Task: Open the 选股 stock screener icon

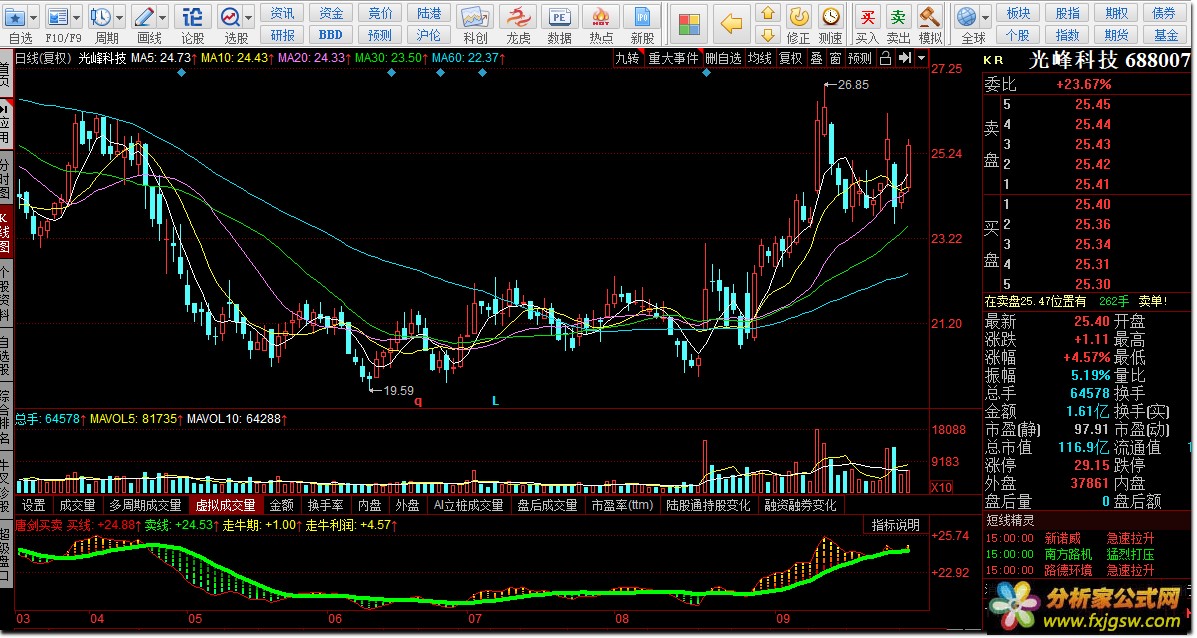Action: tap(230, 17)
